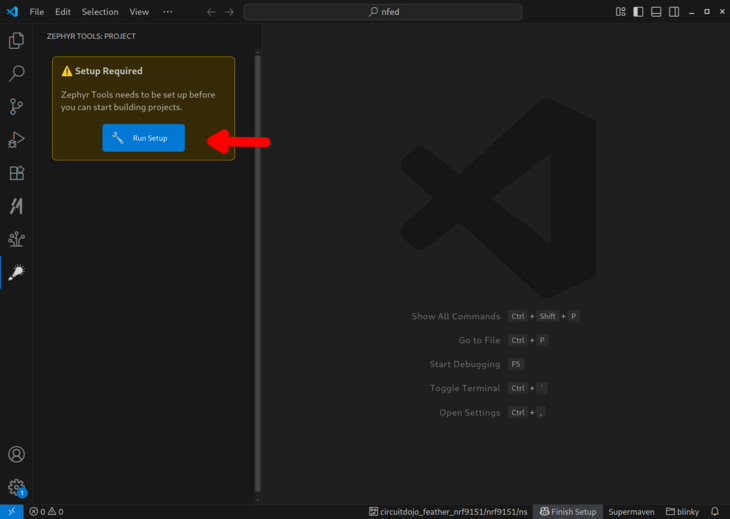Click Finish Setup in the status bar
Viewport: 730px width, 519px height.
pos(568,512)
